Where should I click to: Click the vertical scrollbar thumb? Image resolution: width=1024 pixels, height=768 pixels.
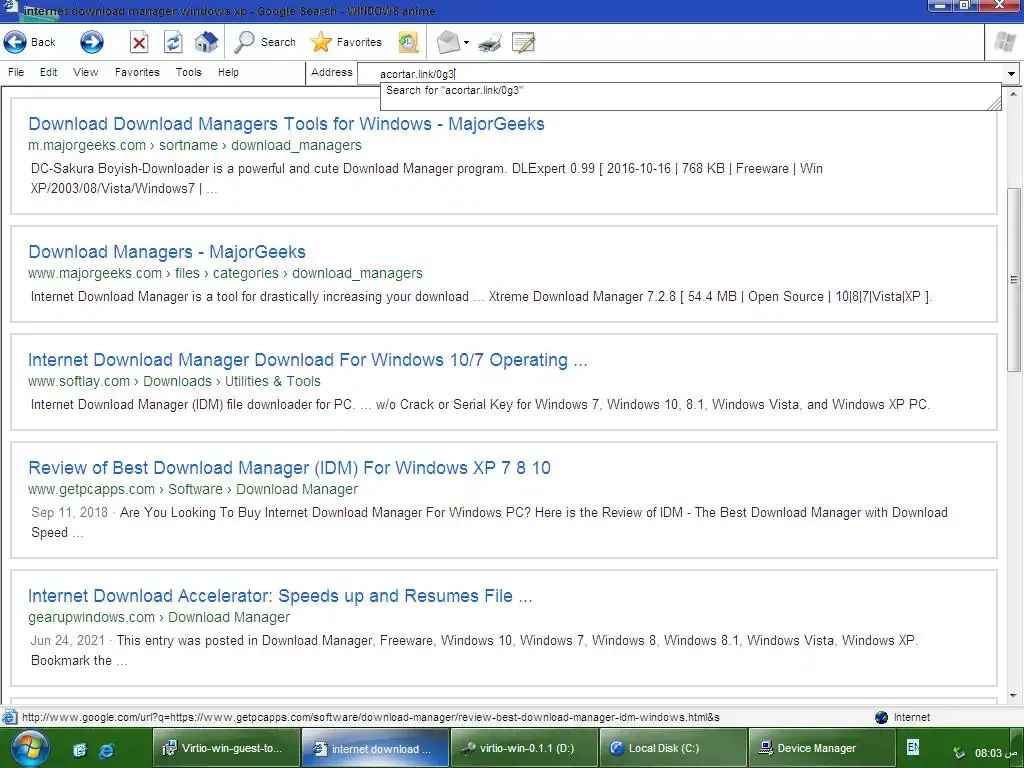point(1014,280)
